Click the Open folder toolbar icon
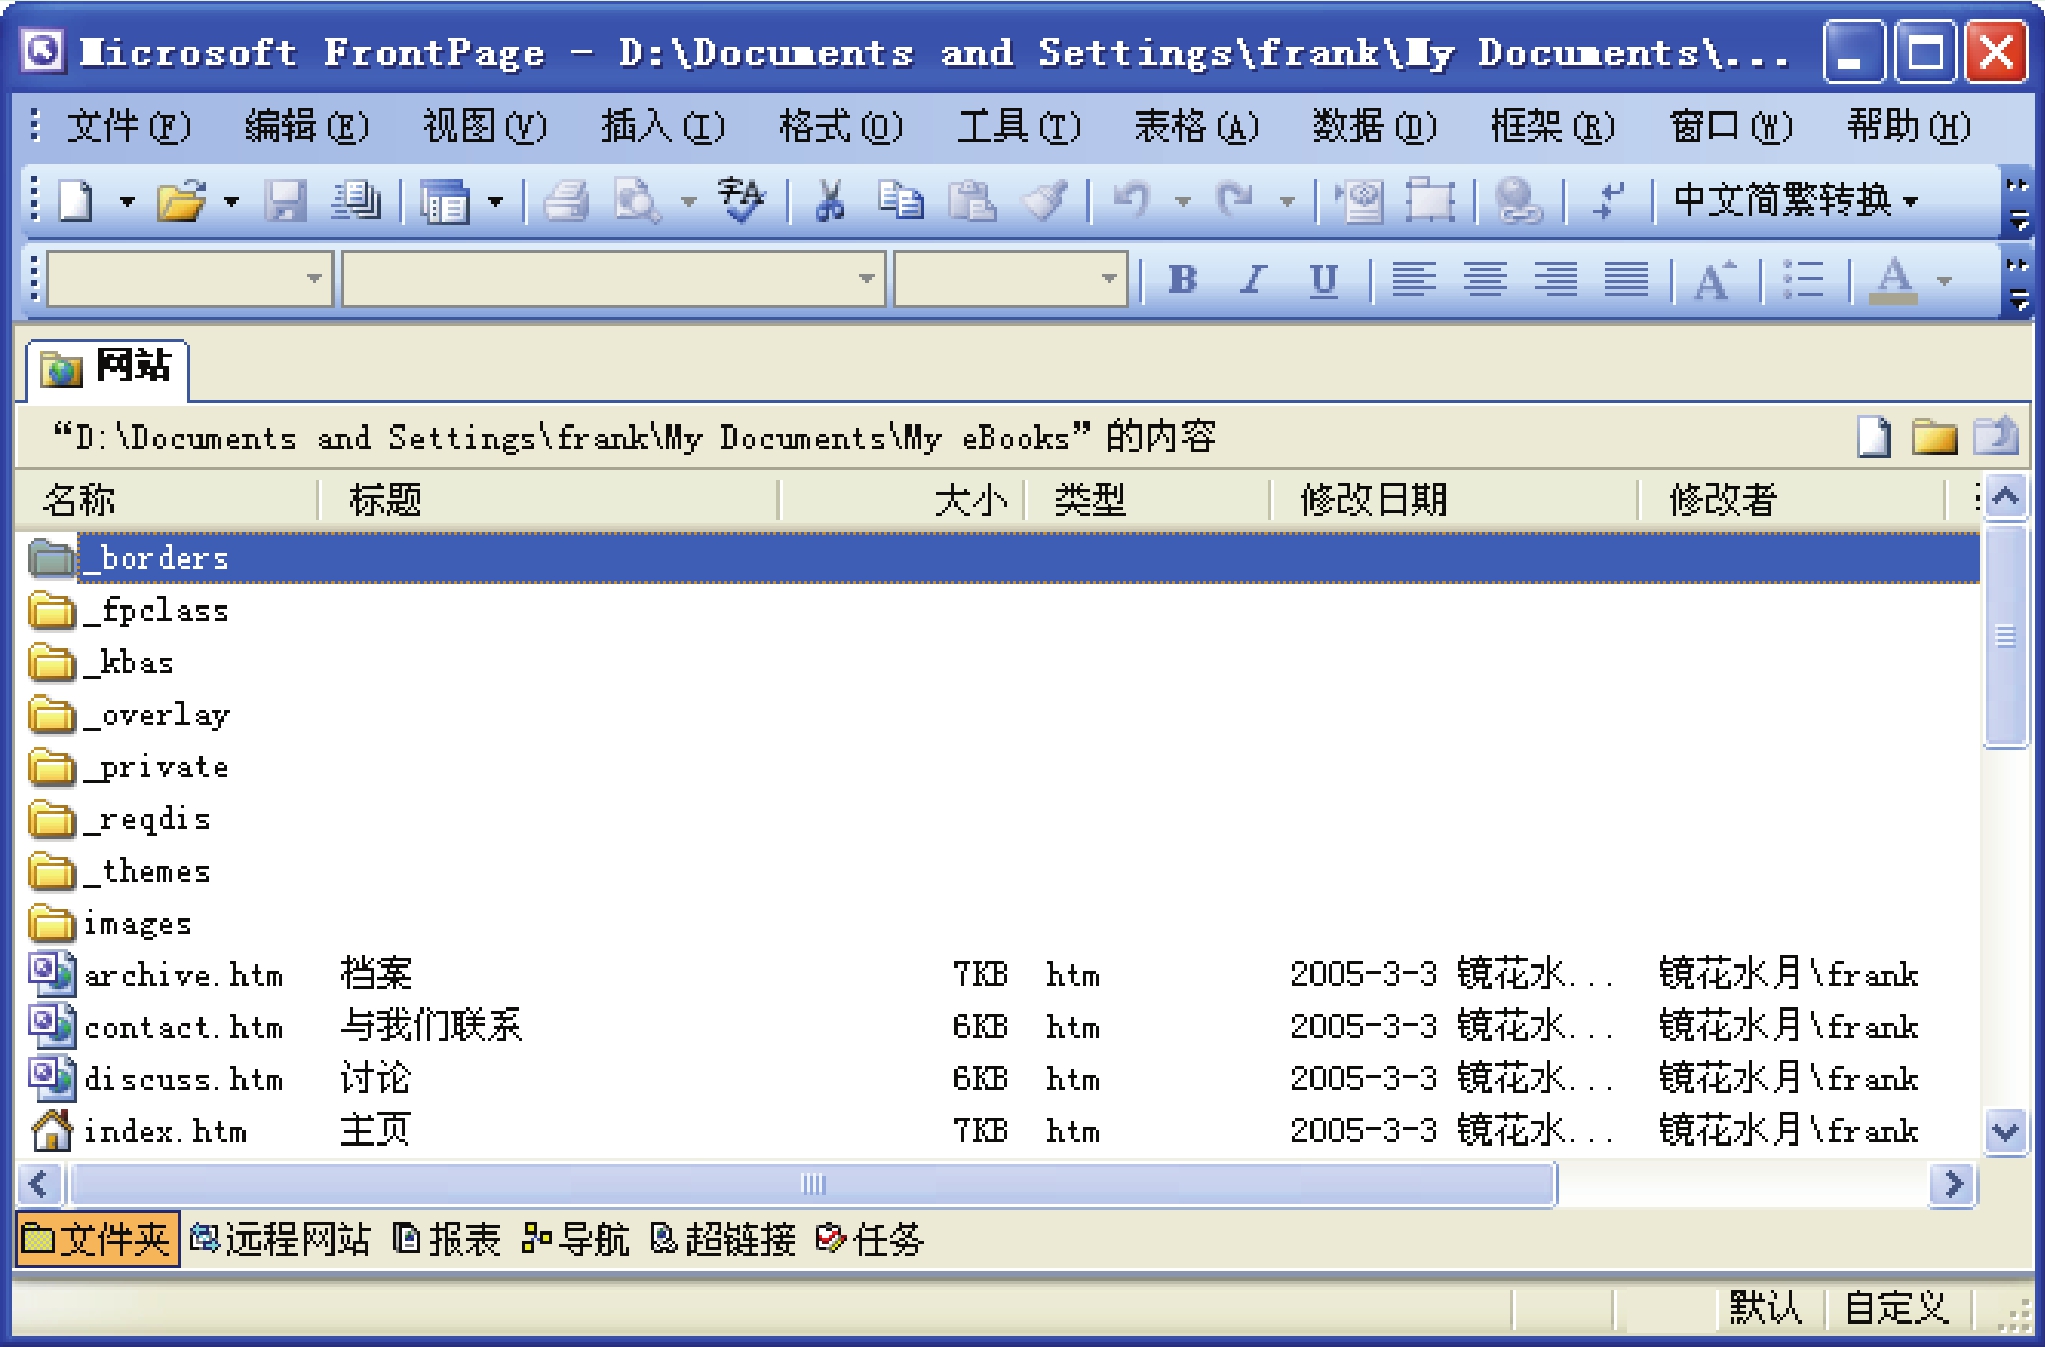The height and width of the screenshot is (1347, 2045). (181, 201)
